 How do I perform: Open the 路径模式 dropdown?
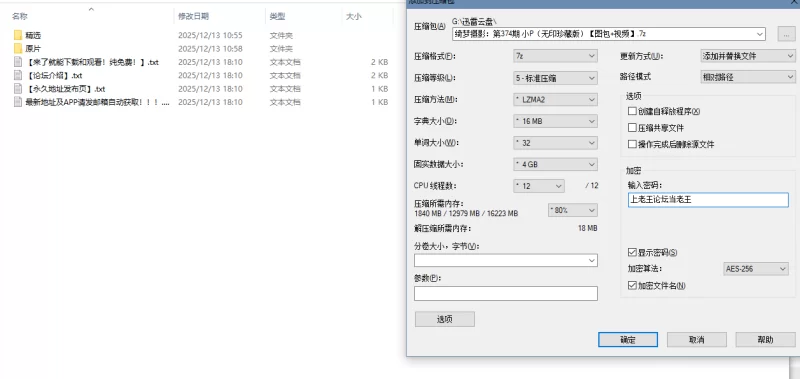click(748, 77)
